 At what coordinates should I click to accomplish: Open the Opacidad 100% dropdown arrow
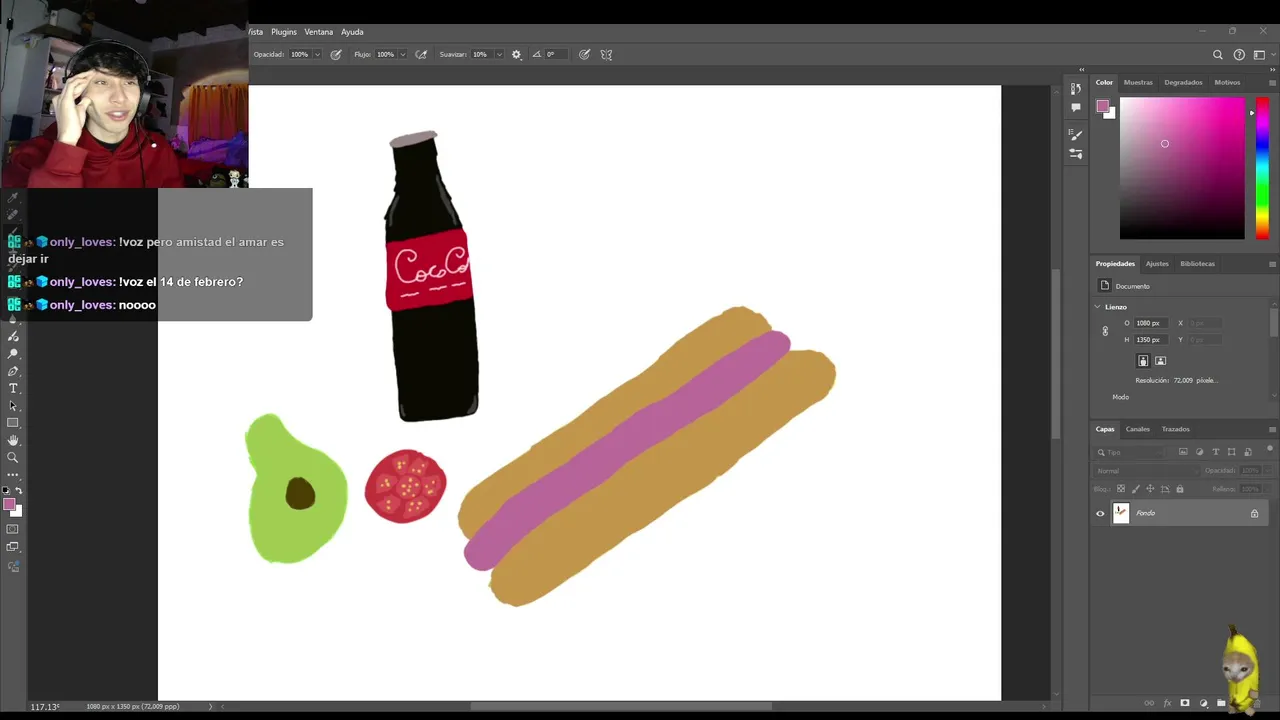[x=317, y=54]
